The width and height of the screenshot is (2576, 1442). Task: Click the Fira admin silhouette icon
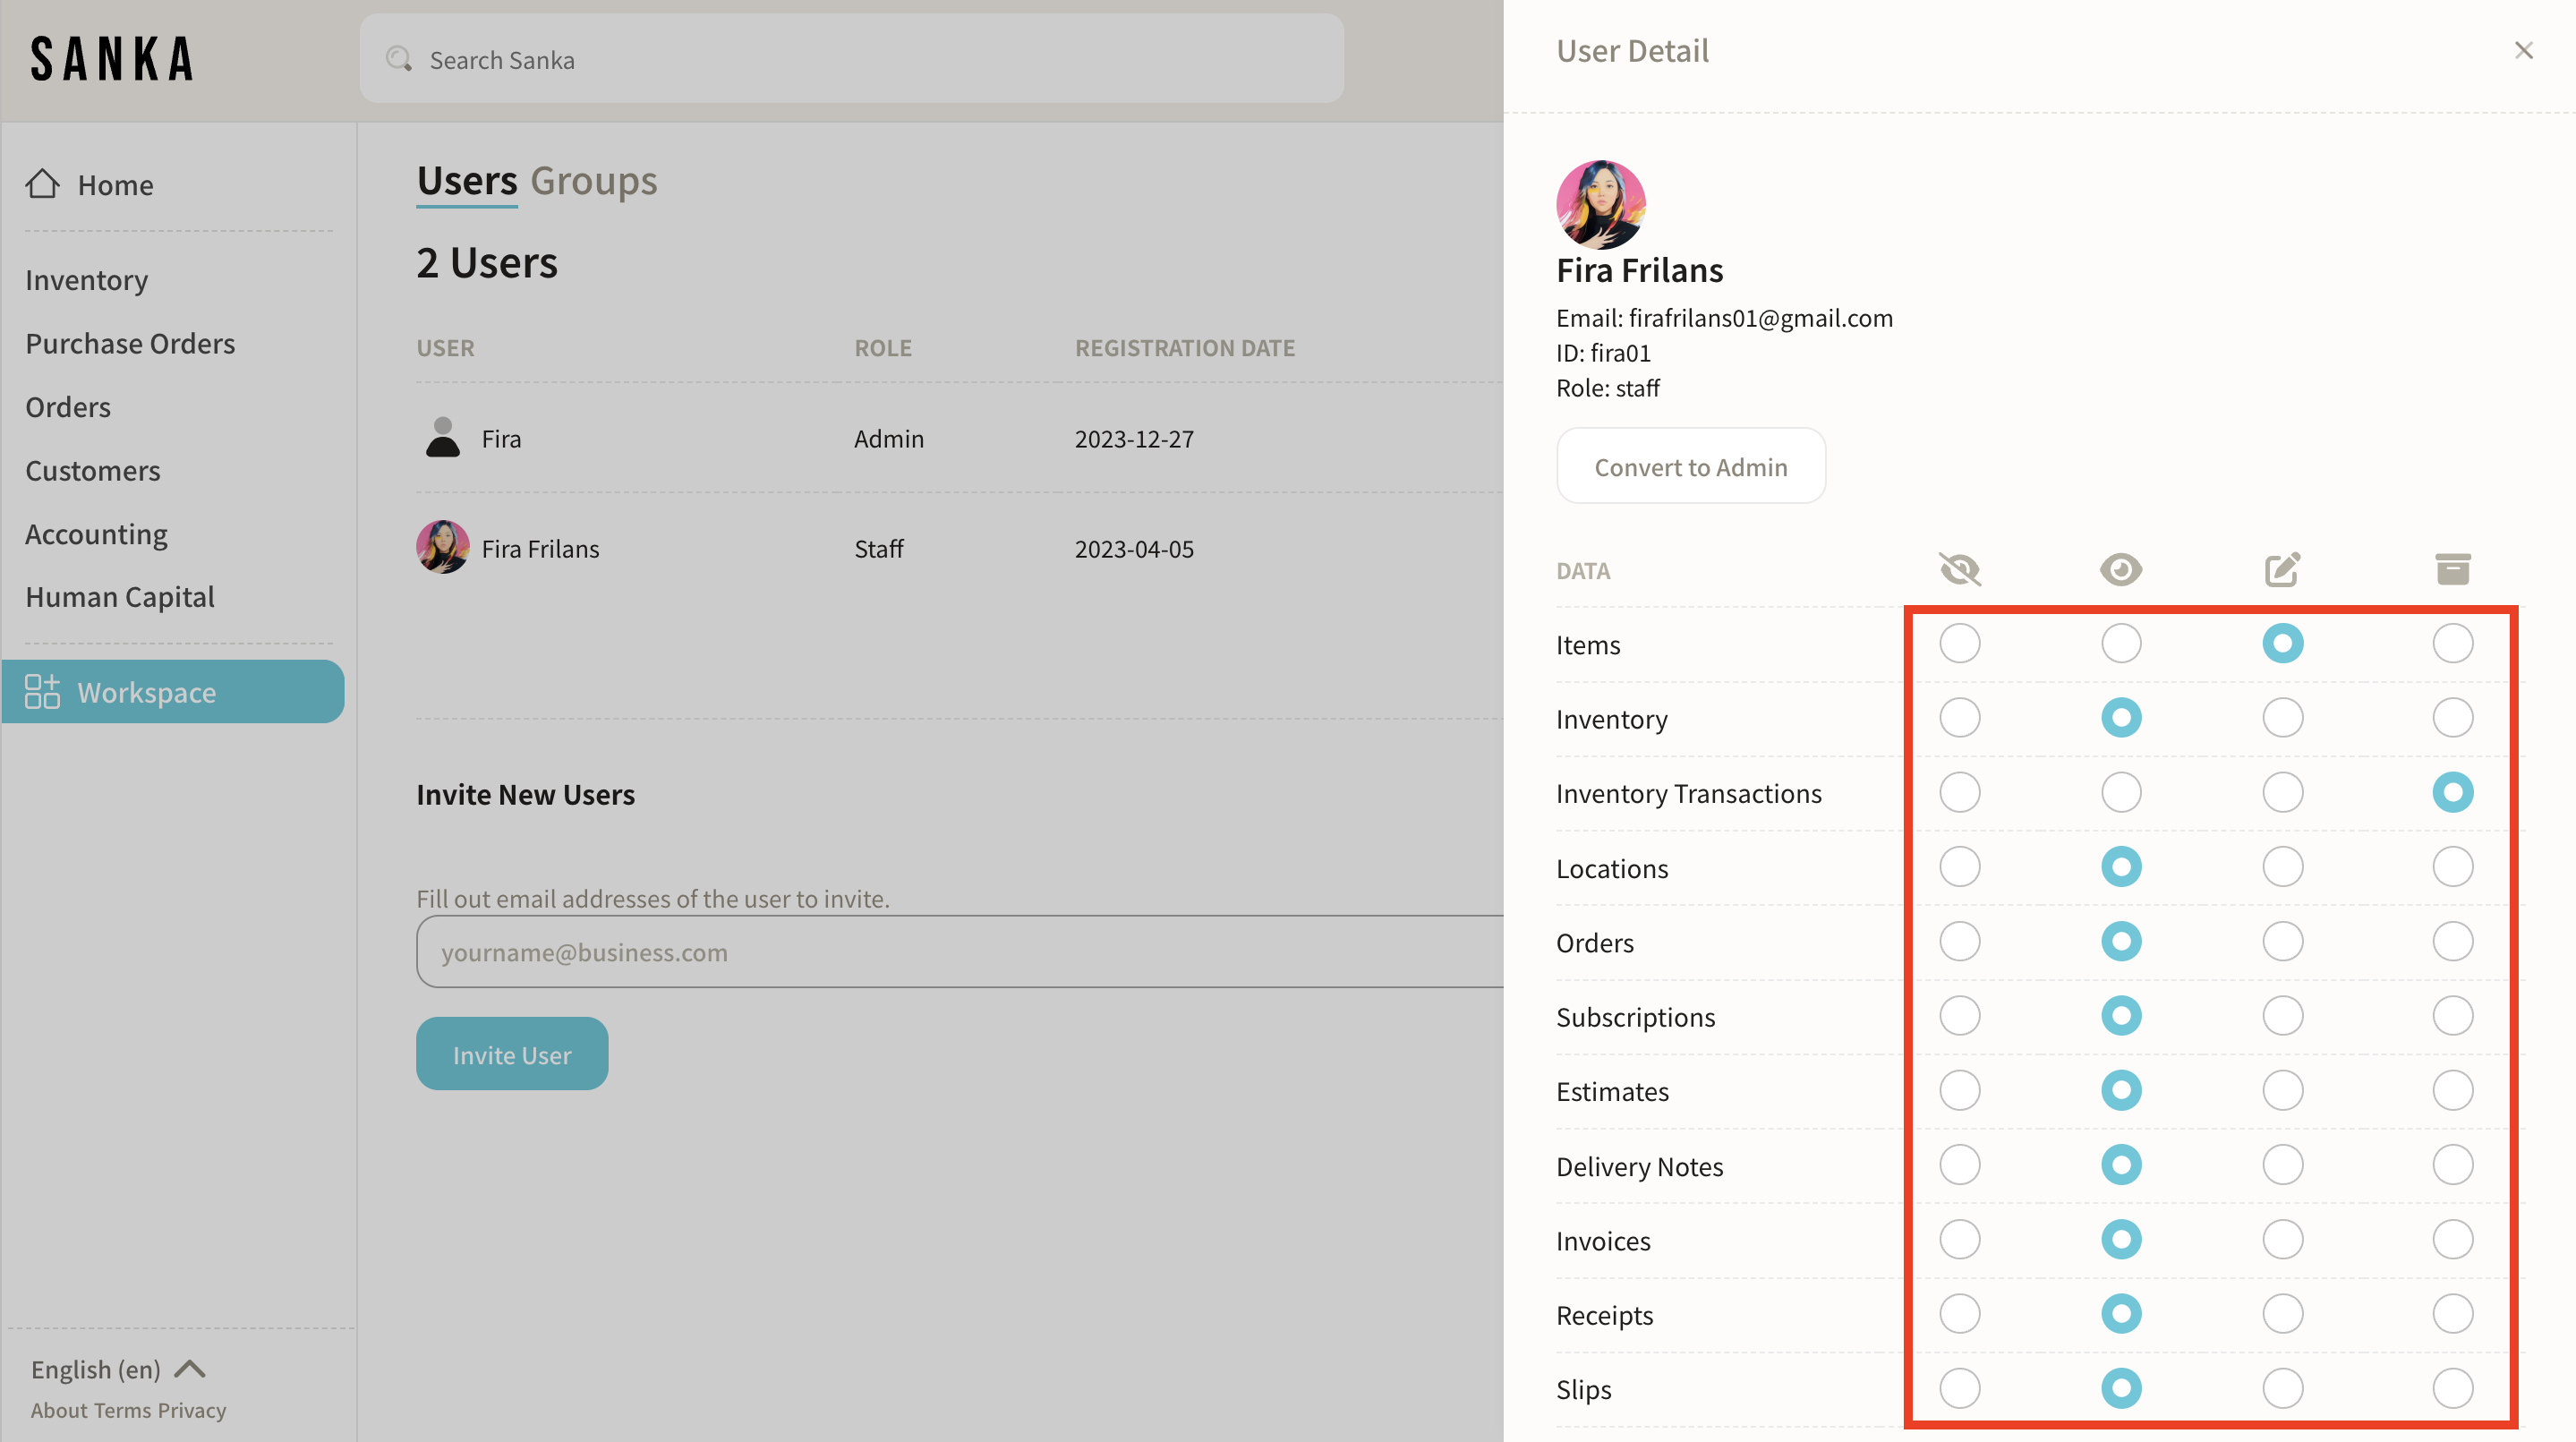click(442, 438)
